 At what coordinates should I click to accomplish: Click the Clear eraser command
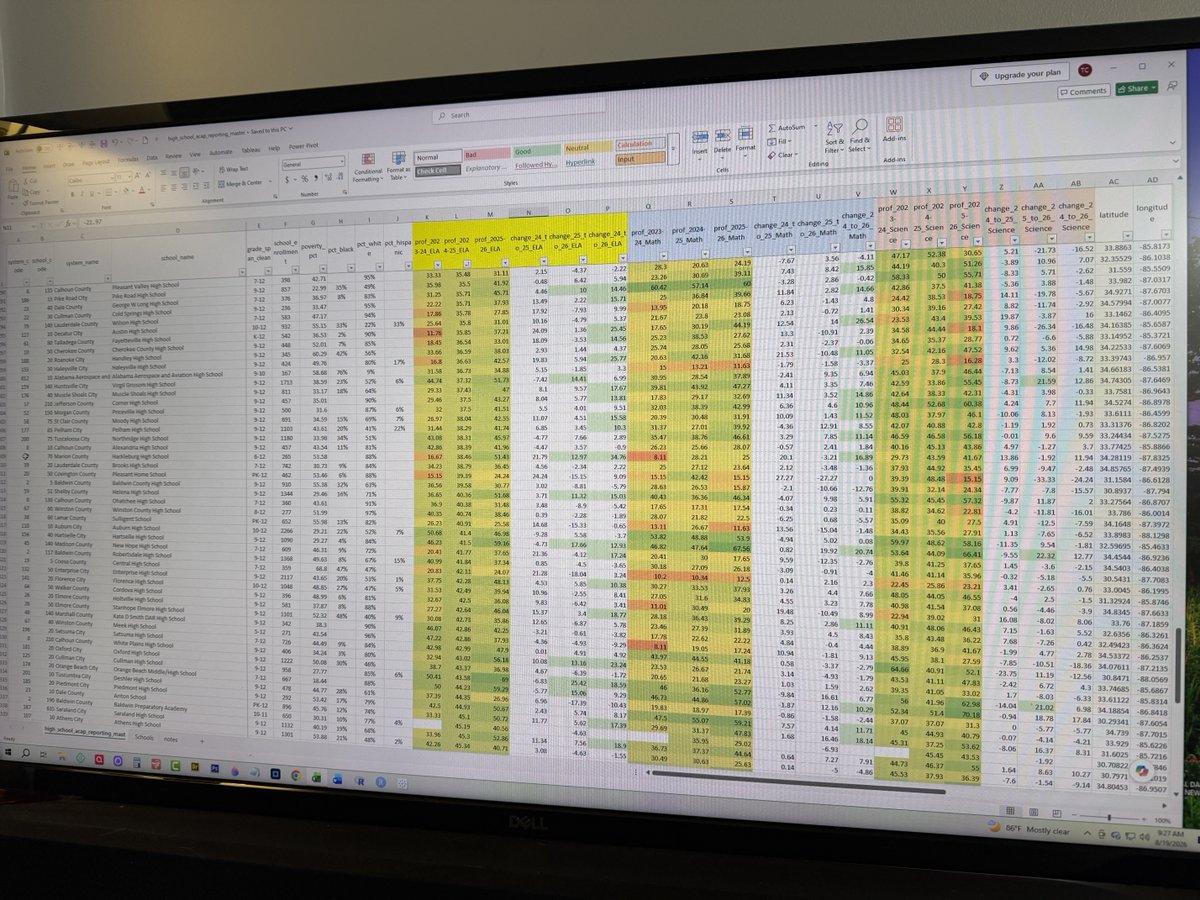coord(781,155)
